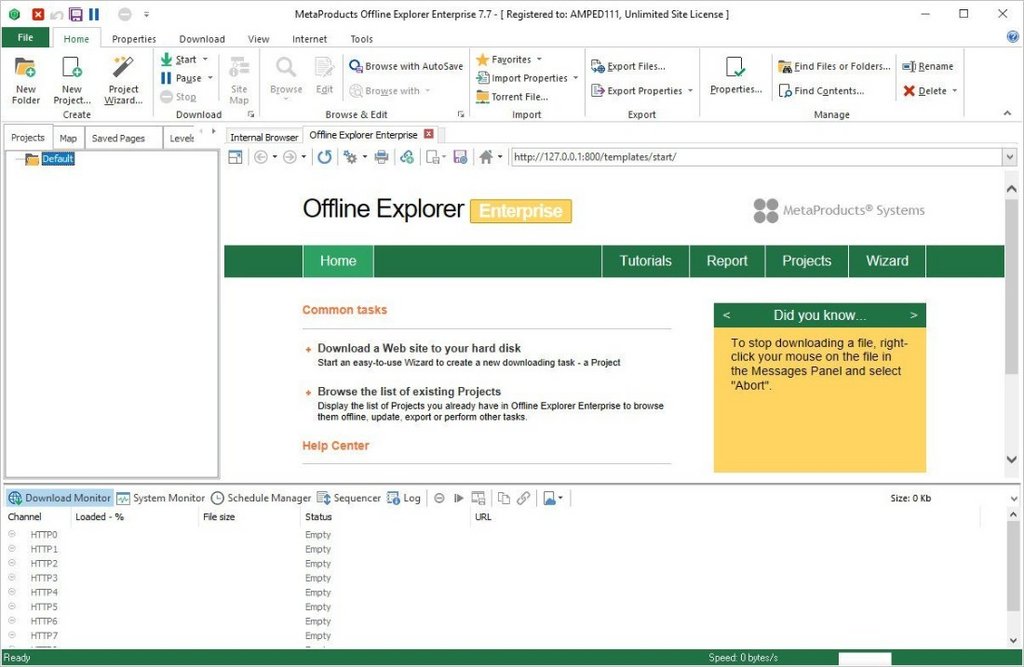Open Report in the page navigation
The width and height of the screenshot is (1024, 667).
coord(727,261)
